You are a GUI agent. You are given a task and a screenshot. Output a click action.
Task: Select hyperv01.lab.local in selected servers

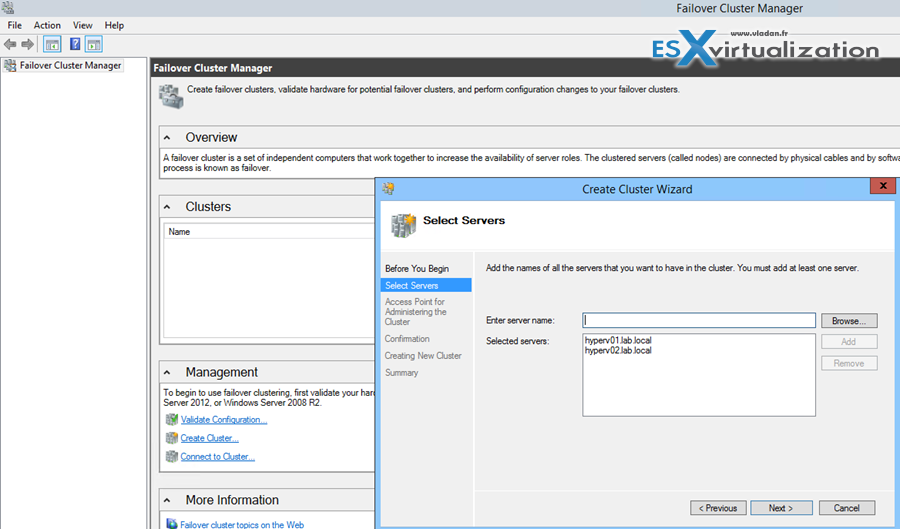tap(618, 340)
